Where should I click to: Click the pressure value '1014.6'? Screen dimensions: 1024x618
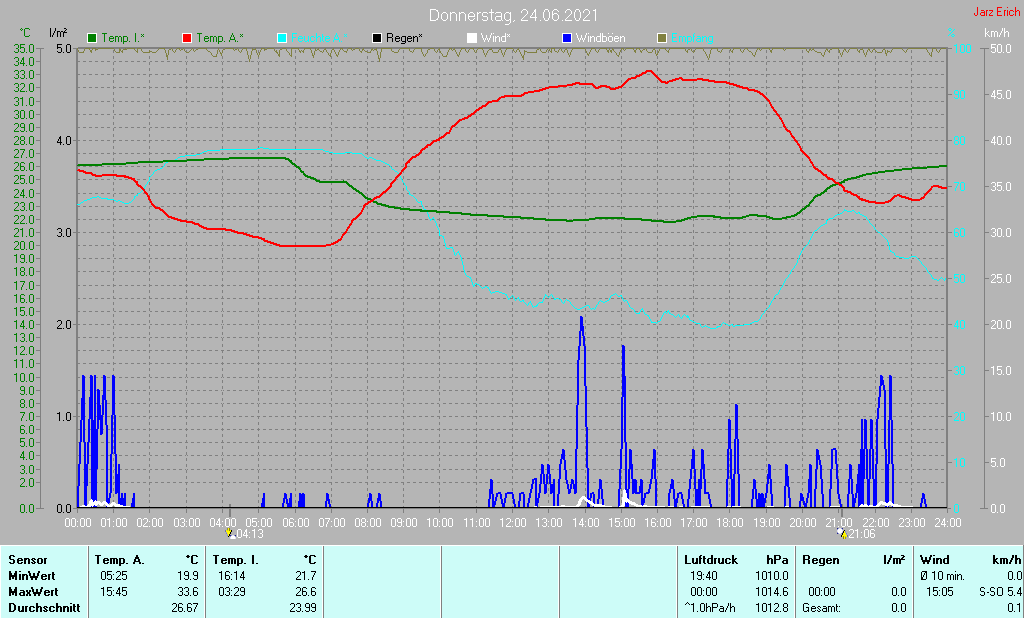(x=772, y=592)
